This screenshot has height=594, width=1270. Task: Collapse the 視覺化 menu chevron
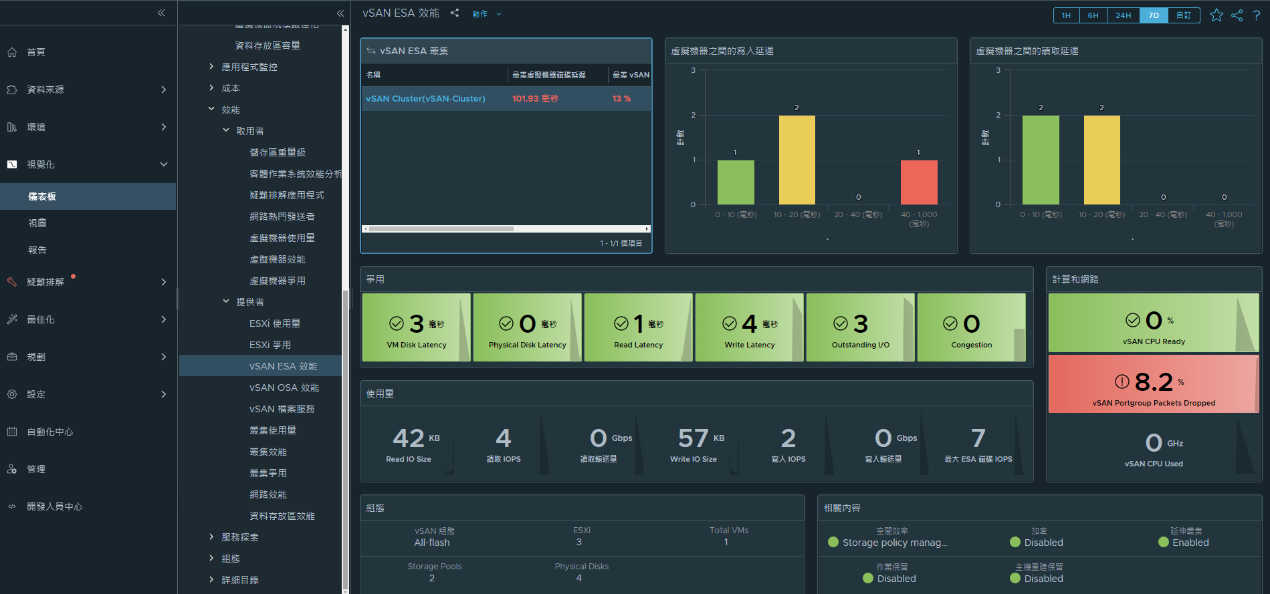tap(164, 165)
